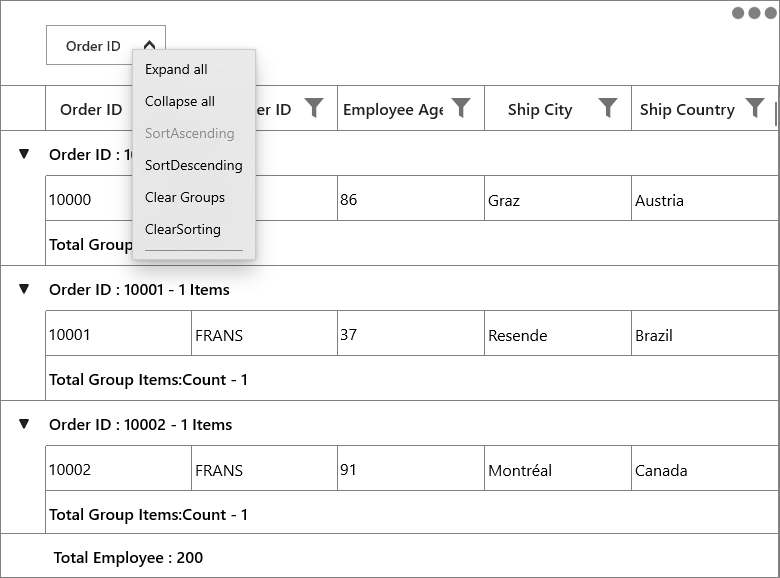Click the Order ID group chip chevron

[x=149, y=45]
